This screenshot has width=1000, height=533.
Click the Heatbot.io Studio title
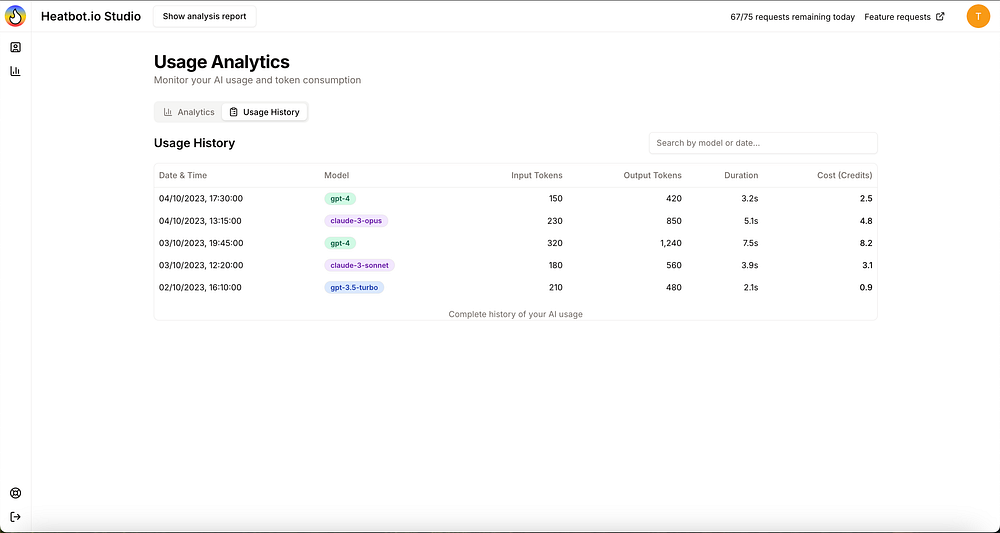[91, 17]
